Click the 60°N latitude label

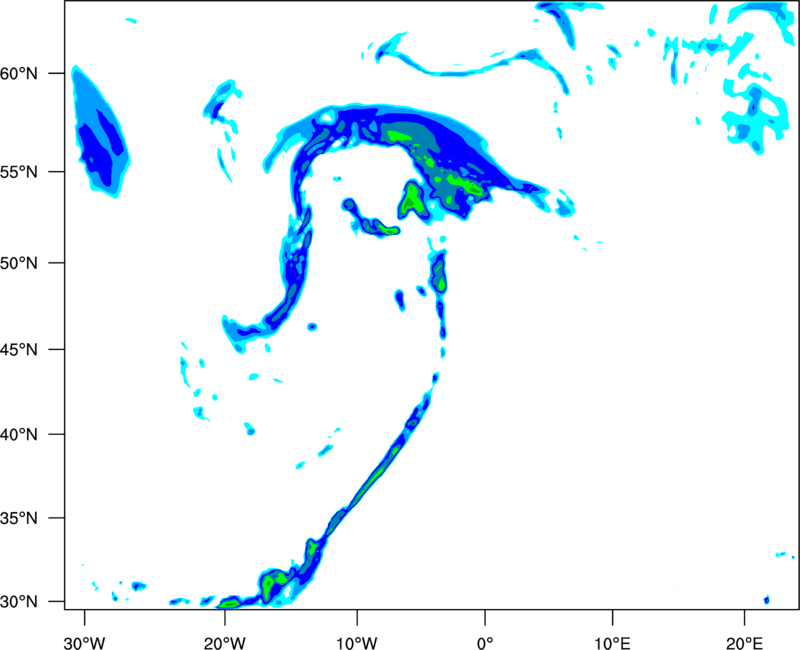(19, 74)
